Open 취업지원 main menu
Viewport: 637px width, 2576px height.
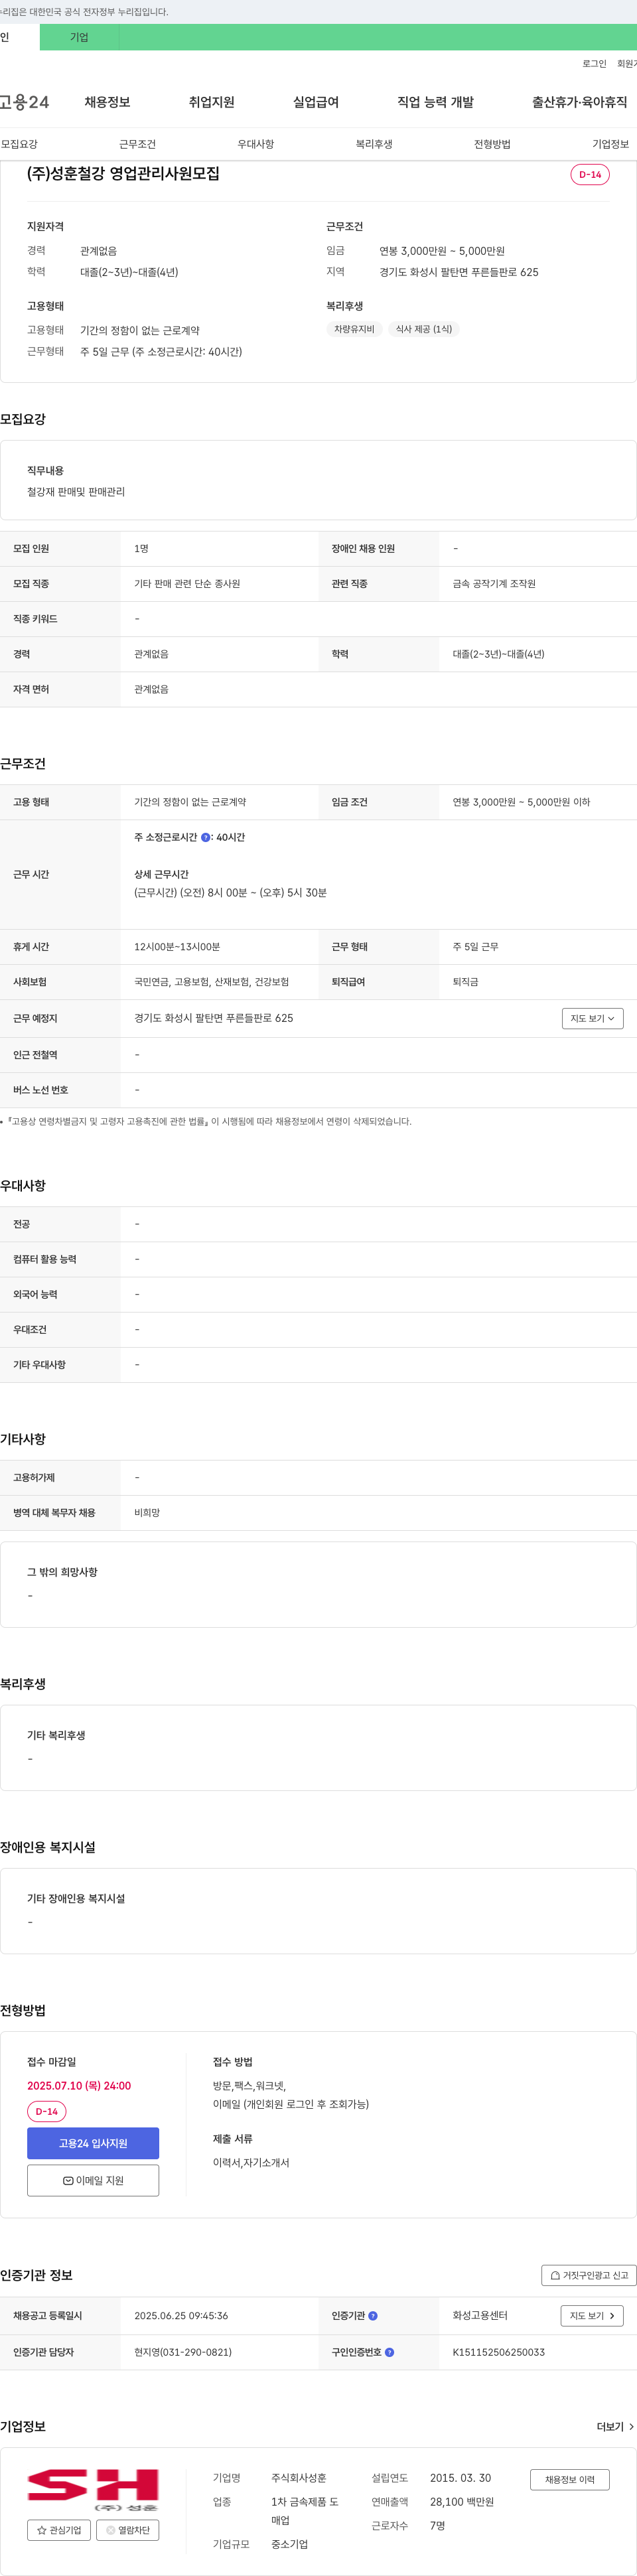[211, 102]
